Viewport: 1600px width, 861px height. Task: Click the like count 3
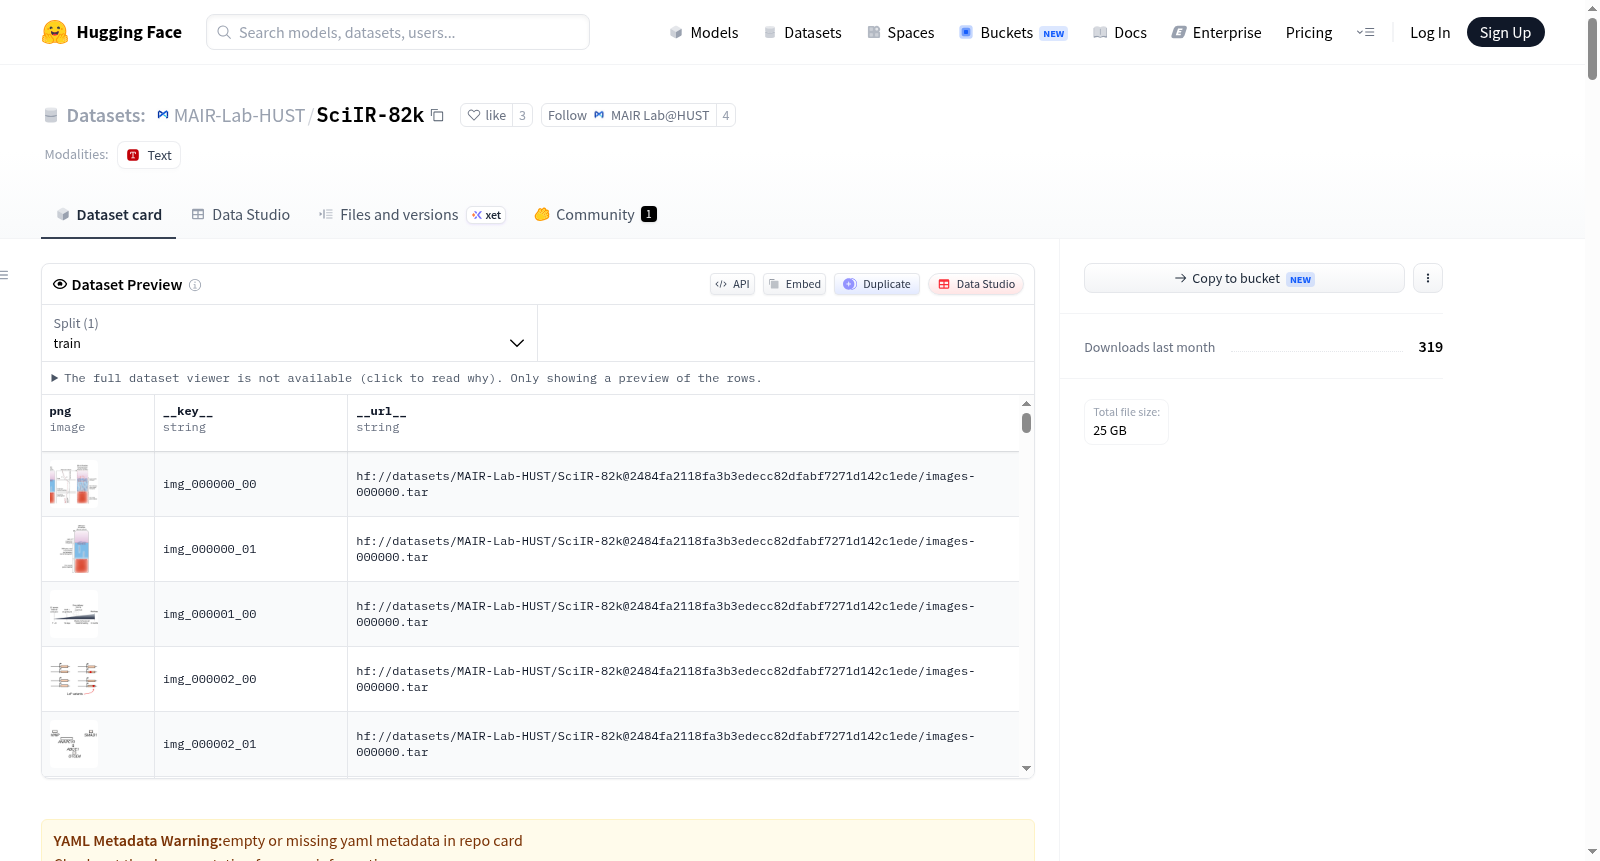pyautogui.click(x=522, y=115)
